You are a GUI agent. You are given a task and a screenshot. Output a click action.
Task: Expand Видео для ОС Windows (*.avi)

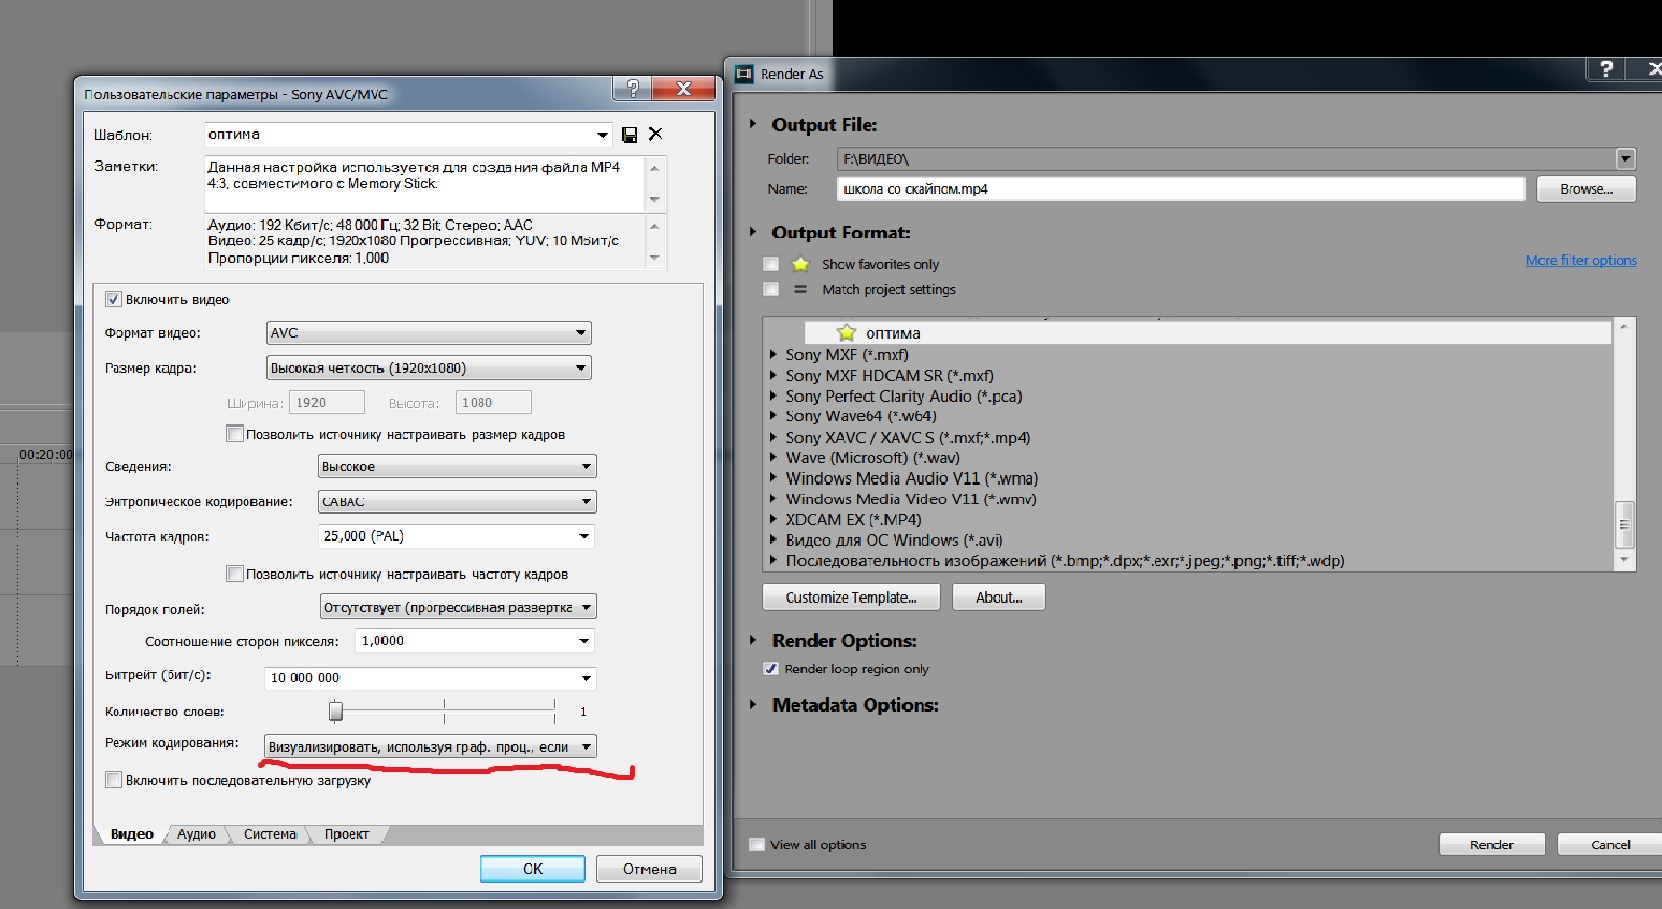(x=773, y=540)
